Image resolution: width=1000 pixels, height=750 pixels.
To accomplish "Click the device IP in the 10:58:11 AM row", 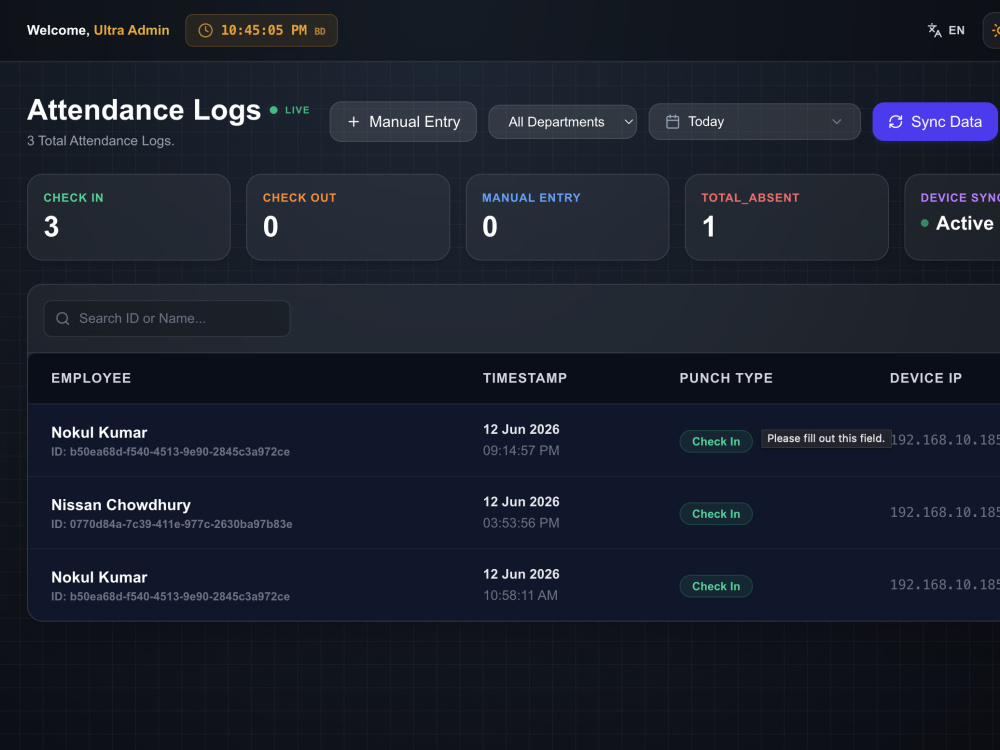I will pos(945,584).
